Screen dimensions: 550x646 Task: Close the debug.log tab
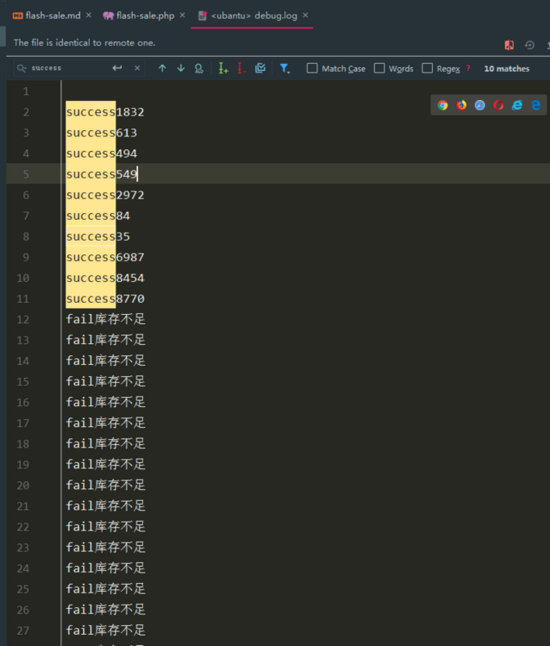(x=305, y=15)
